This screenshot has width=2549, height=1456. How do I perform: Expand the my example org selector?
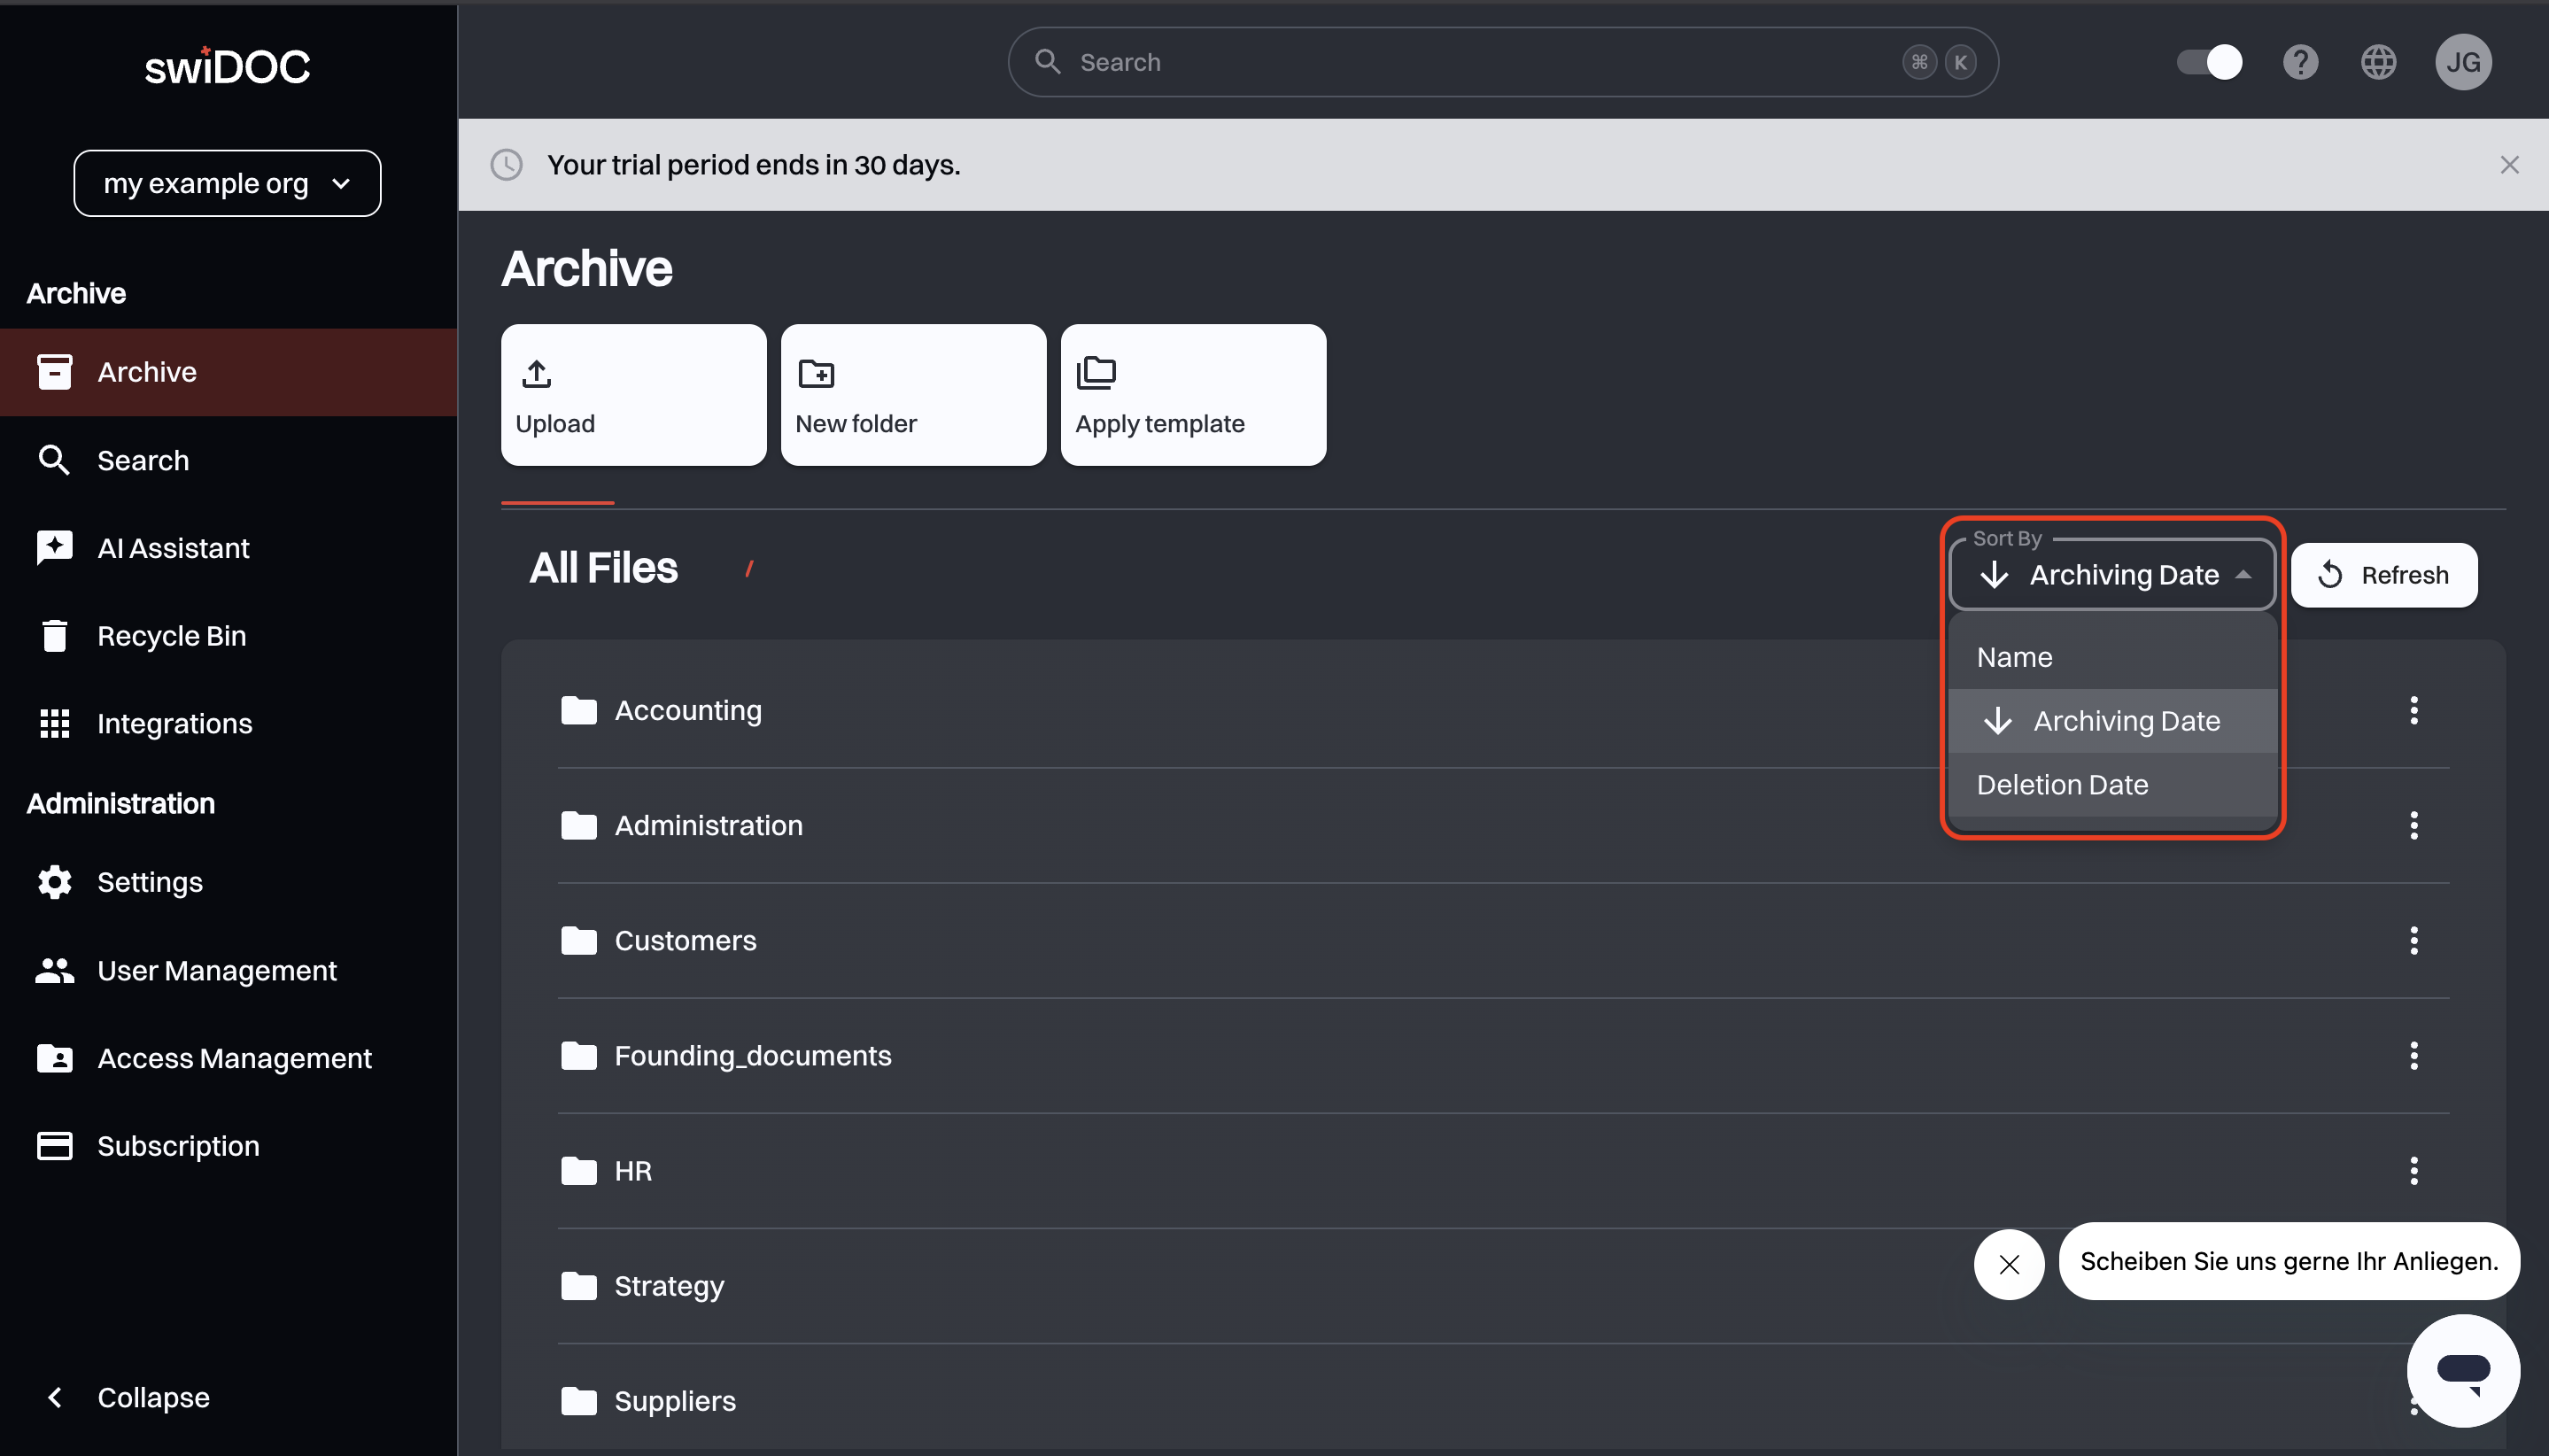(227, 183)
